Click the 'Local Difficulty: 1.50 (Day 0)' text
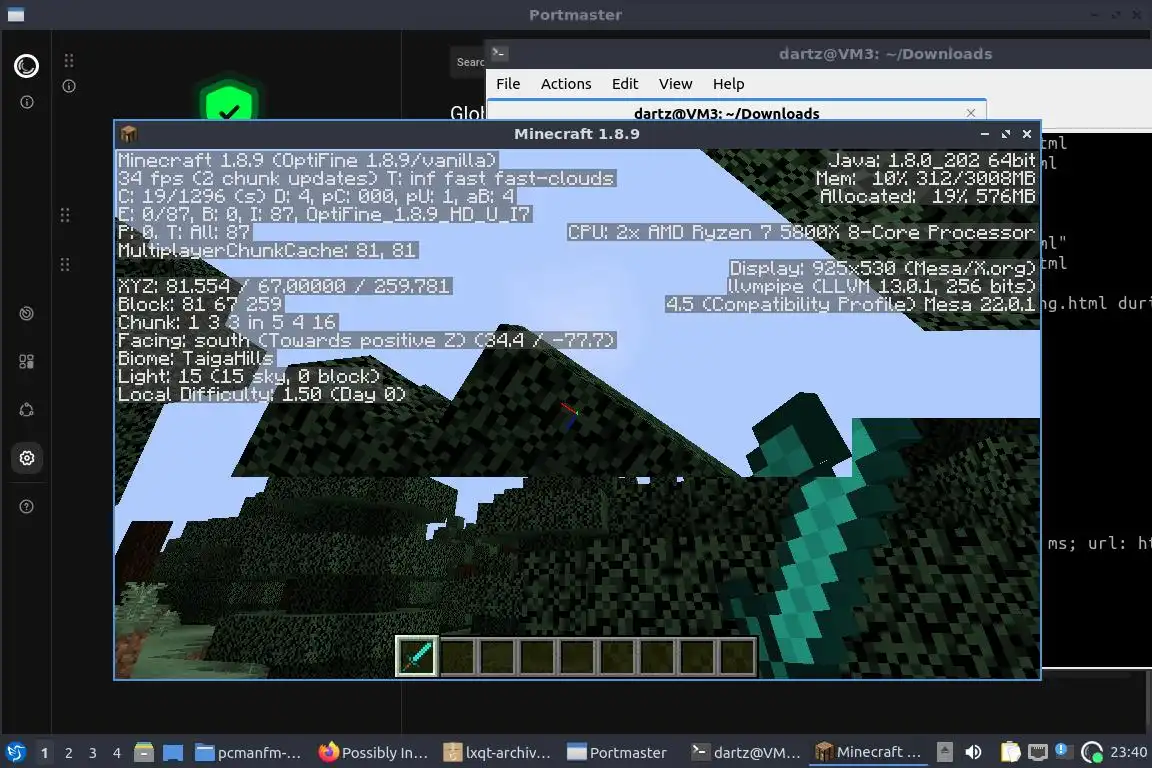Viewport: 1152px width, 768px height. pyautogui.click(x=262, y=395)
